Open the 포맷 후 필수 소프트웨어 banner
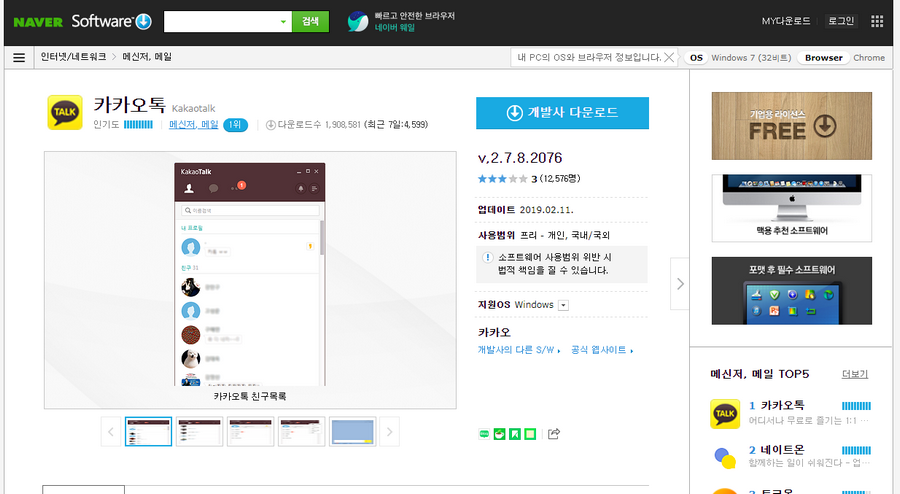Image resolution: width=900 pixels, height=494 pixels. coord(792,291)
